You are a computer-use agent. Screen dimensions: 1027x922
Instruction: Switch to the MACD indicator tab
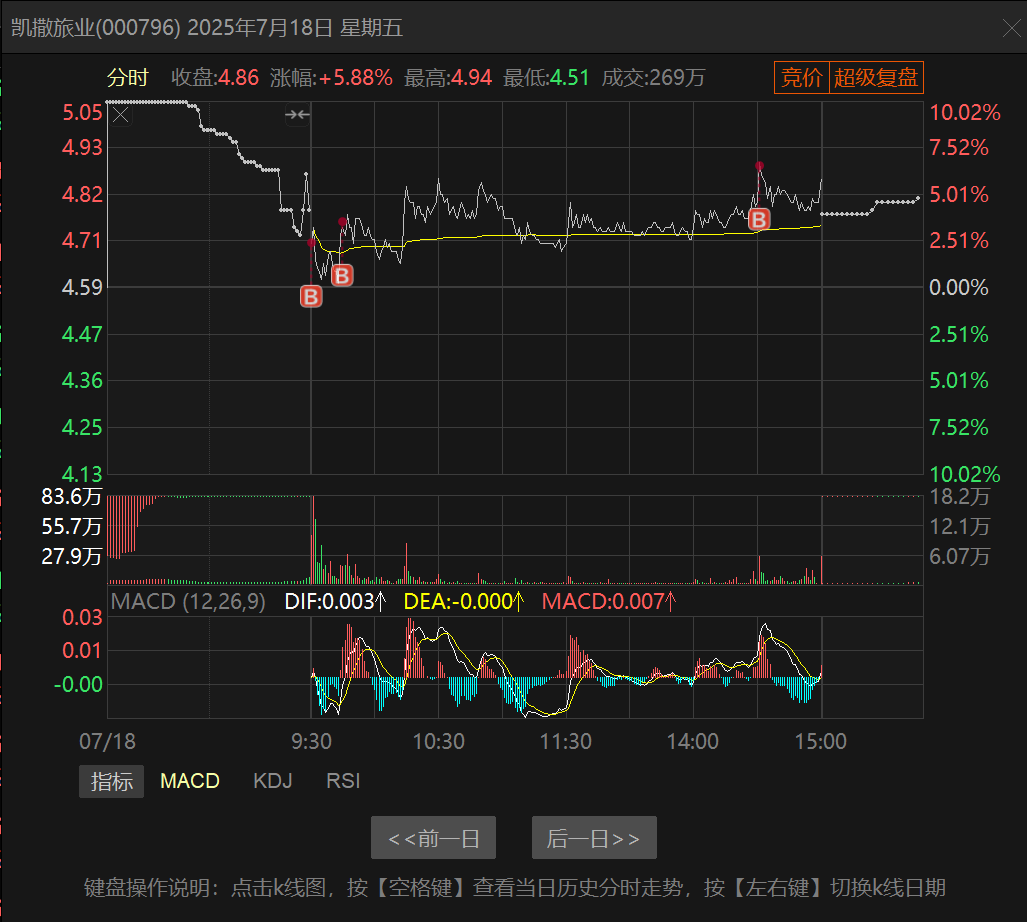(190, 781)
